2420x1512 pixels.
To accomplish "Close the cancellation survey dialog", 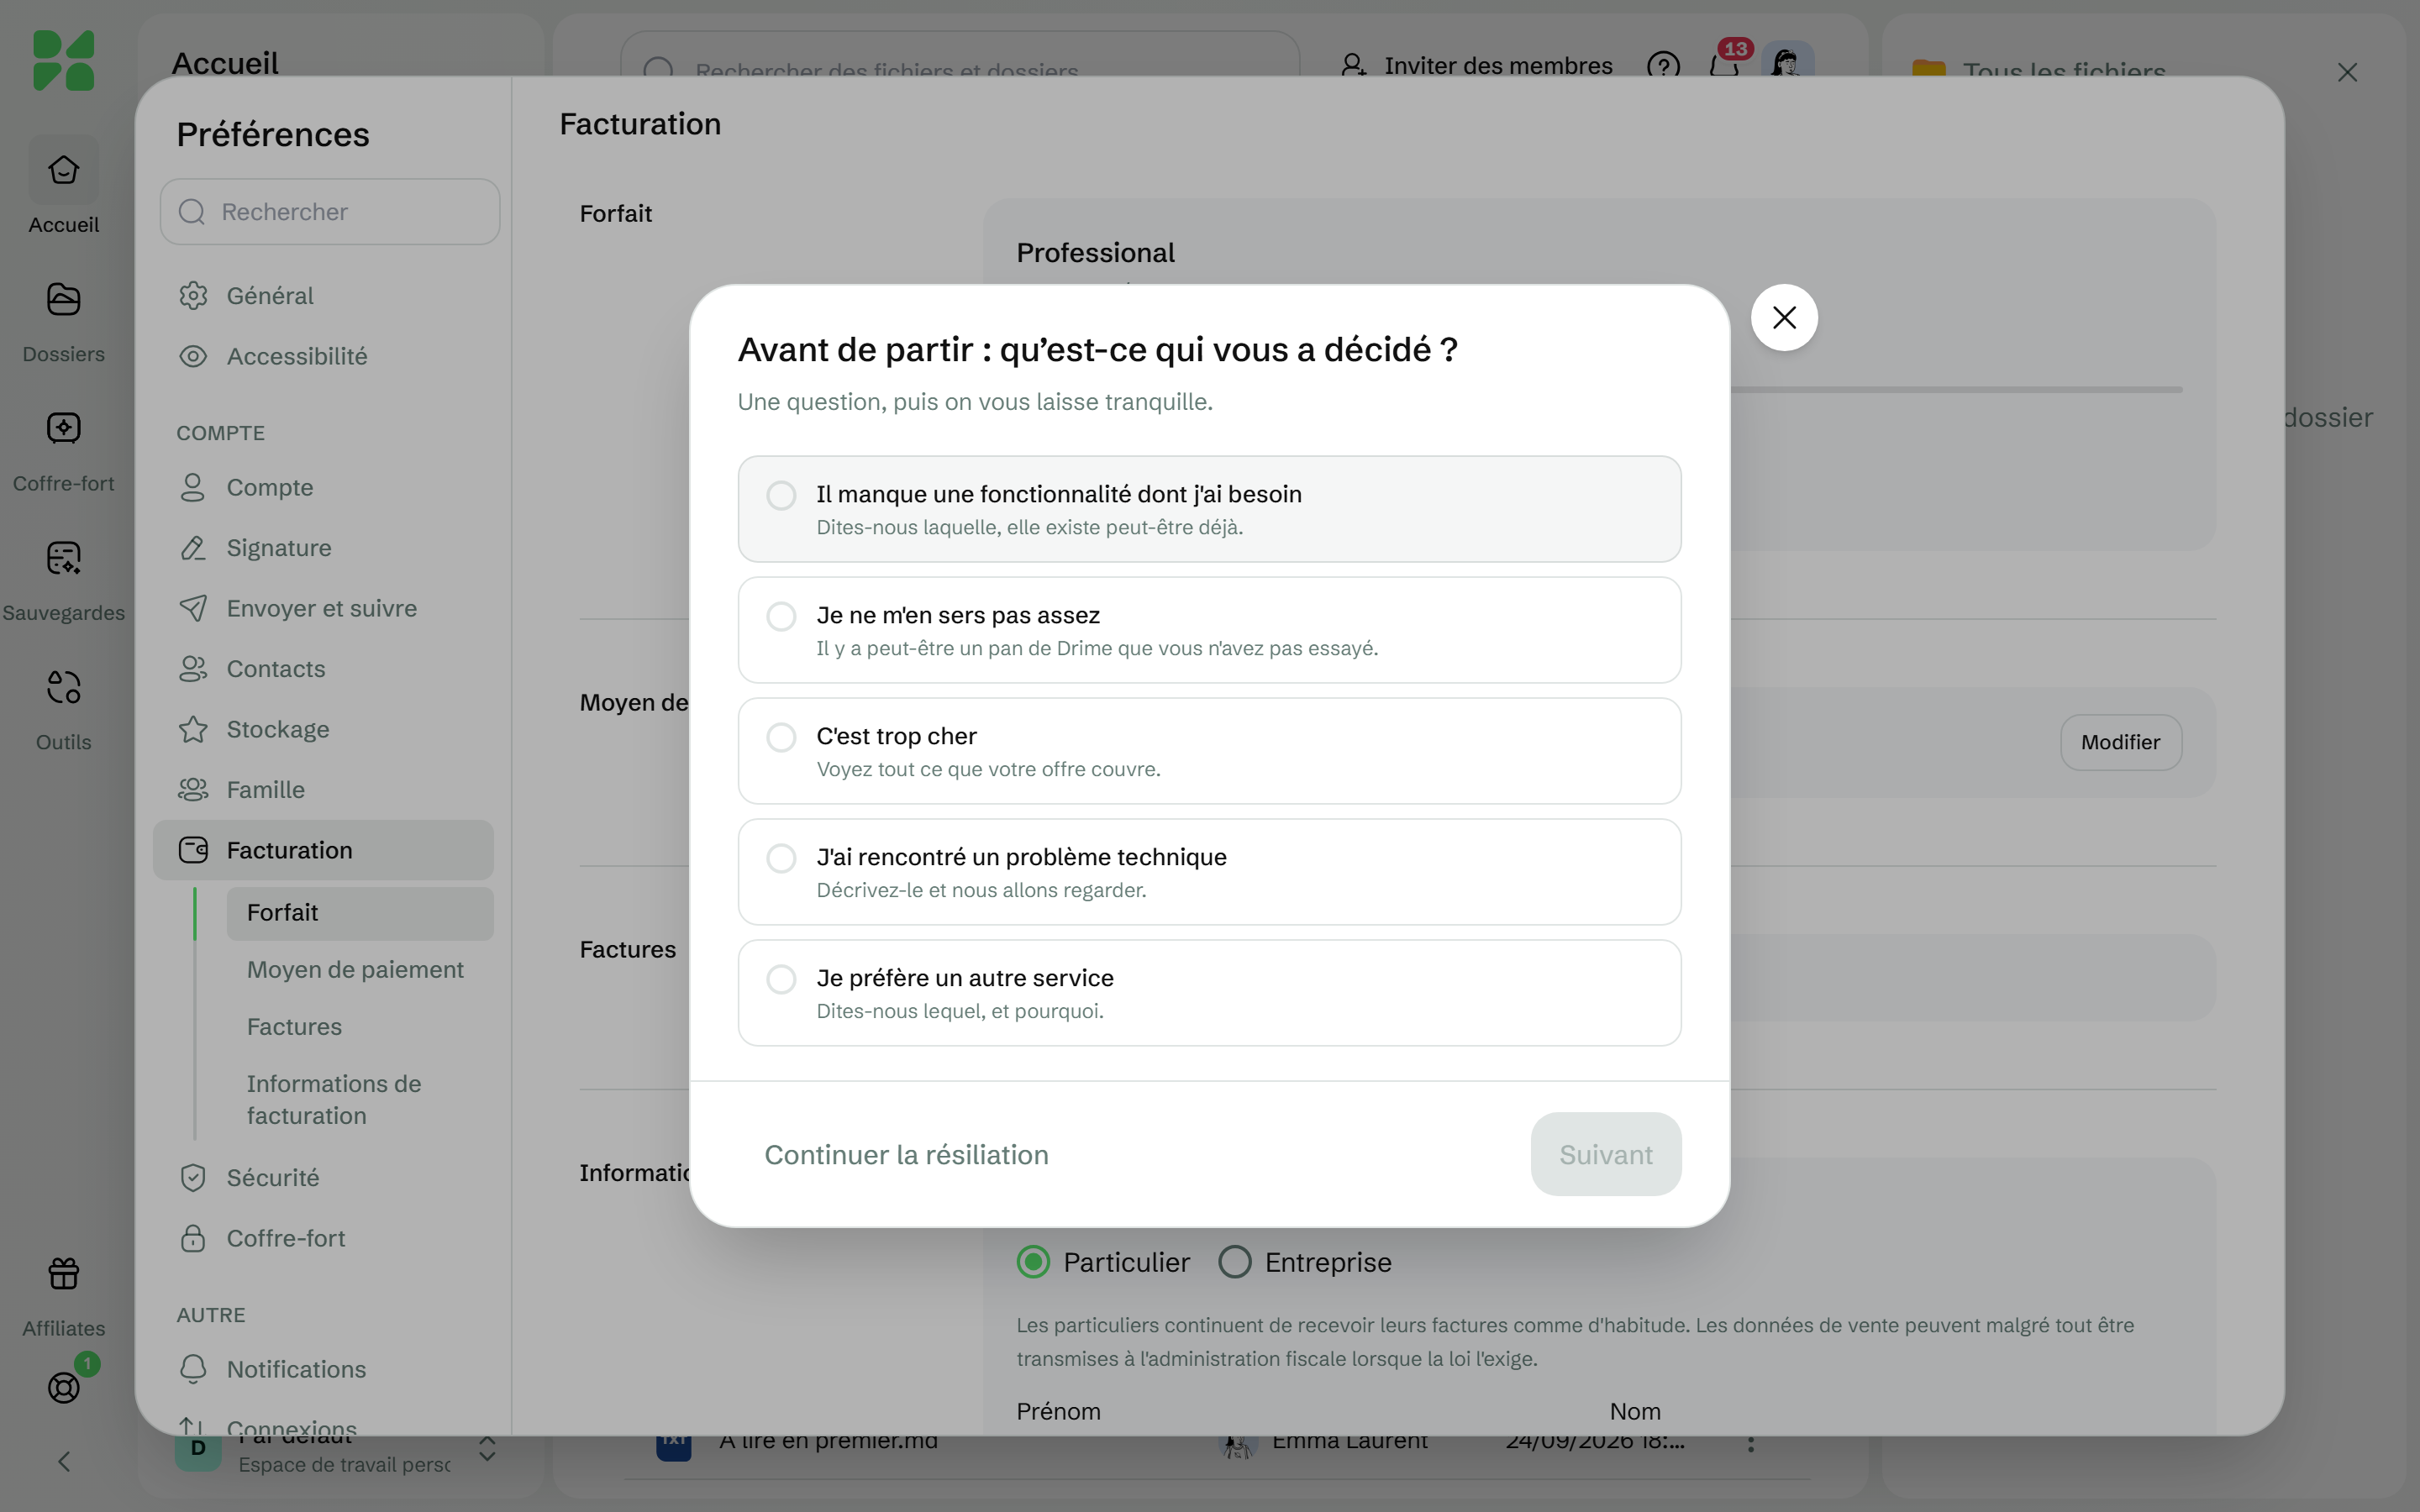I will pos(1784,318).
